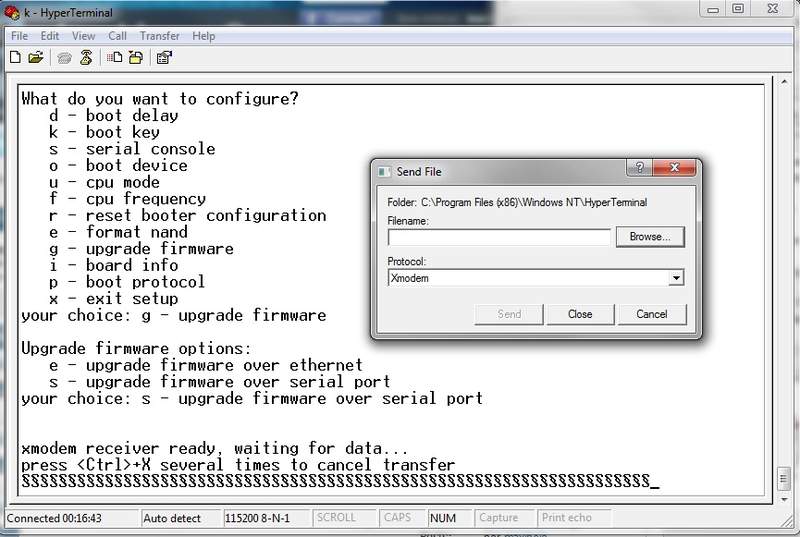Open the File menu

tap(19, 36)
